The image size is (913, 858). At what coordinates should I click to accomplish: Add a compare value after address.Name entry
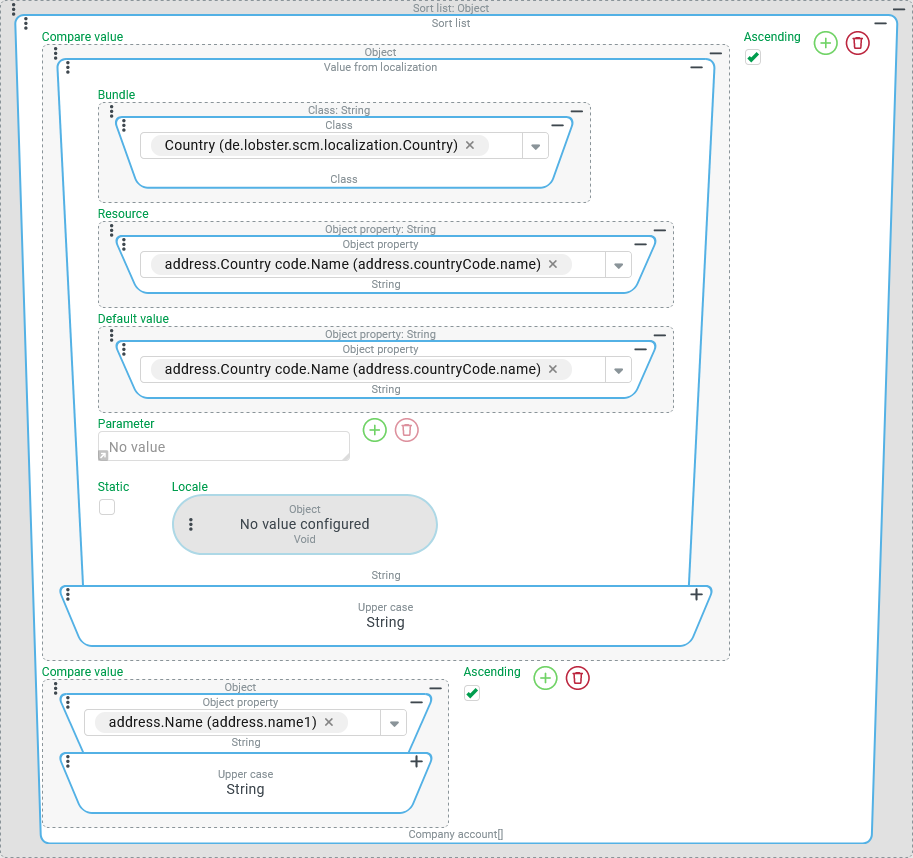pos(545,678)
